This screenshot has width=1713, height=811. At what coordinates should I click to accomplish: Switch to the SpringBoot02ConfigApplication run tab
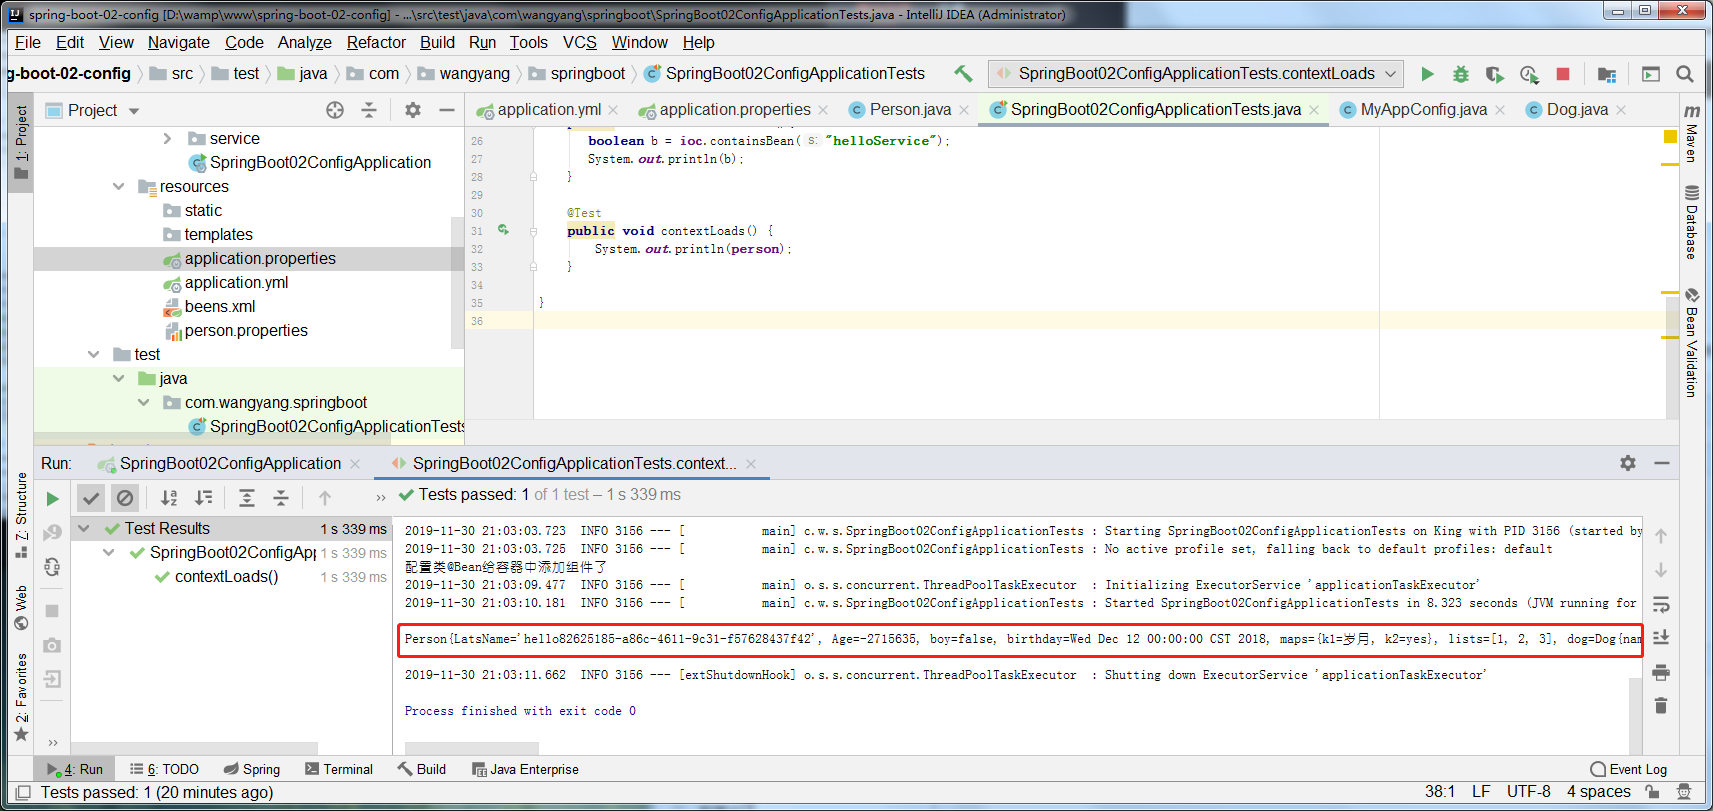tap(229, 463)
